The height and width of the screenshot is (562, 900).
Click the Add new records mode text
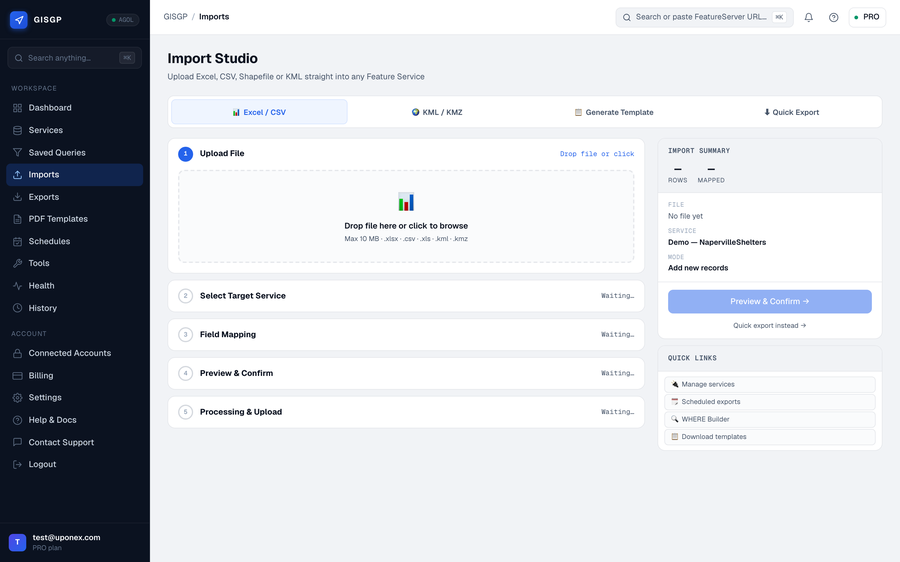698,268
